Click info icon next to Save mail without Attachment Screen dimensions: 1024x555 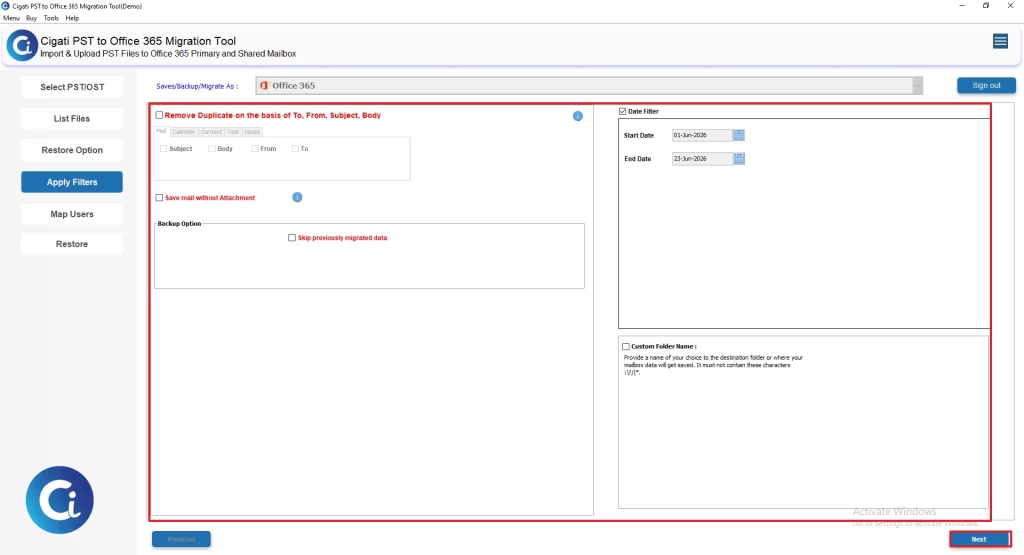(x=297, y=197)
